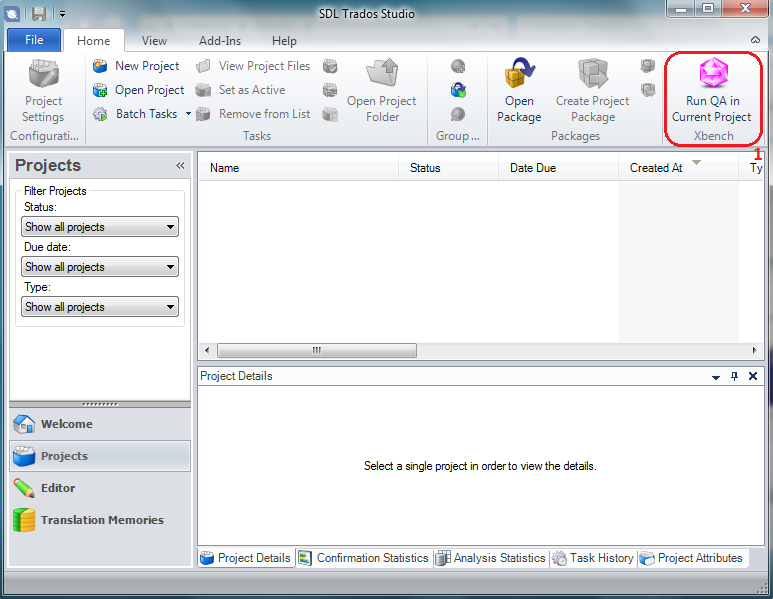Collapse the ribbon with the top-right arrow

(x=755, y=39)
